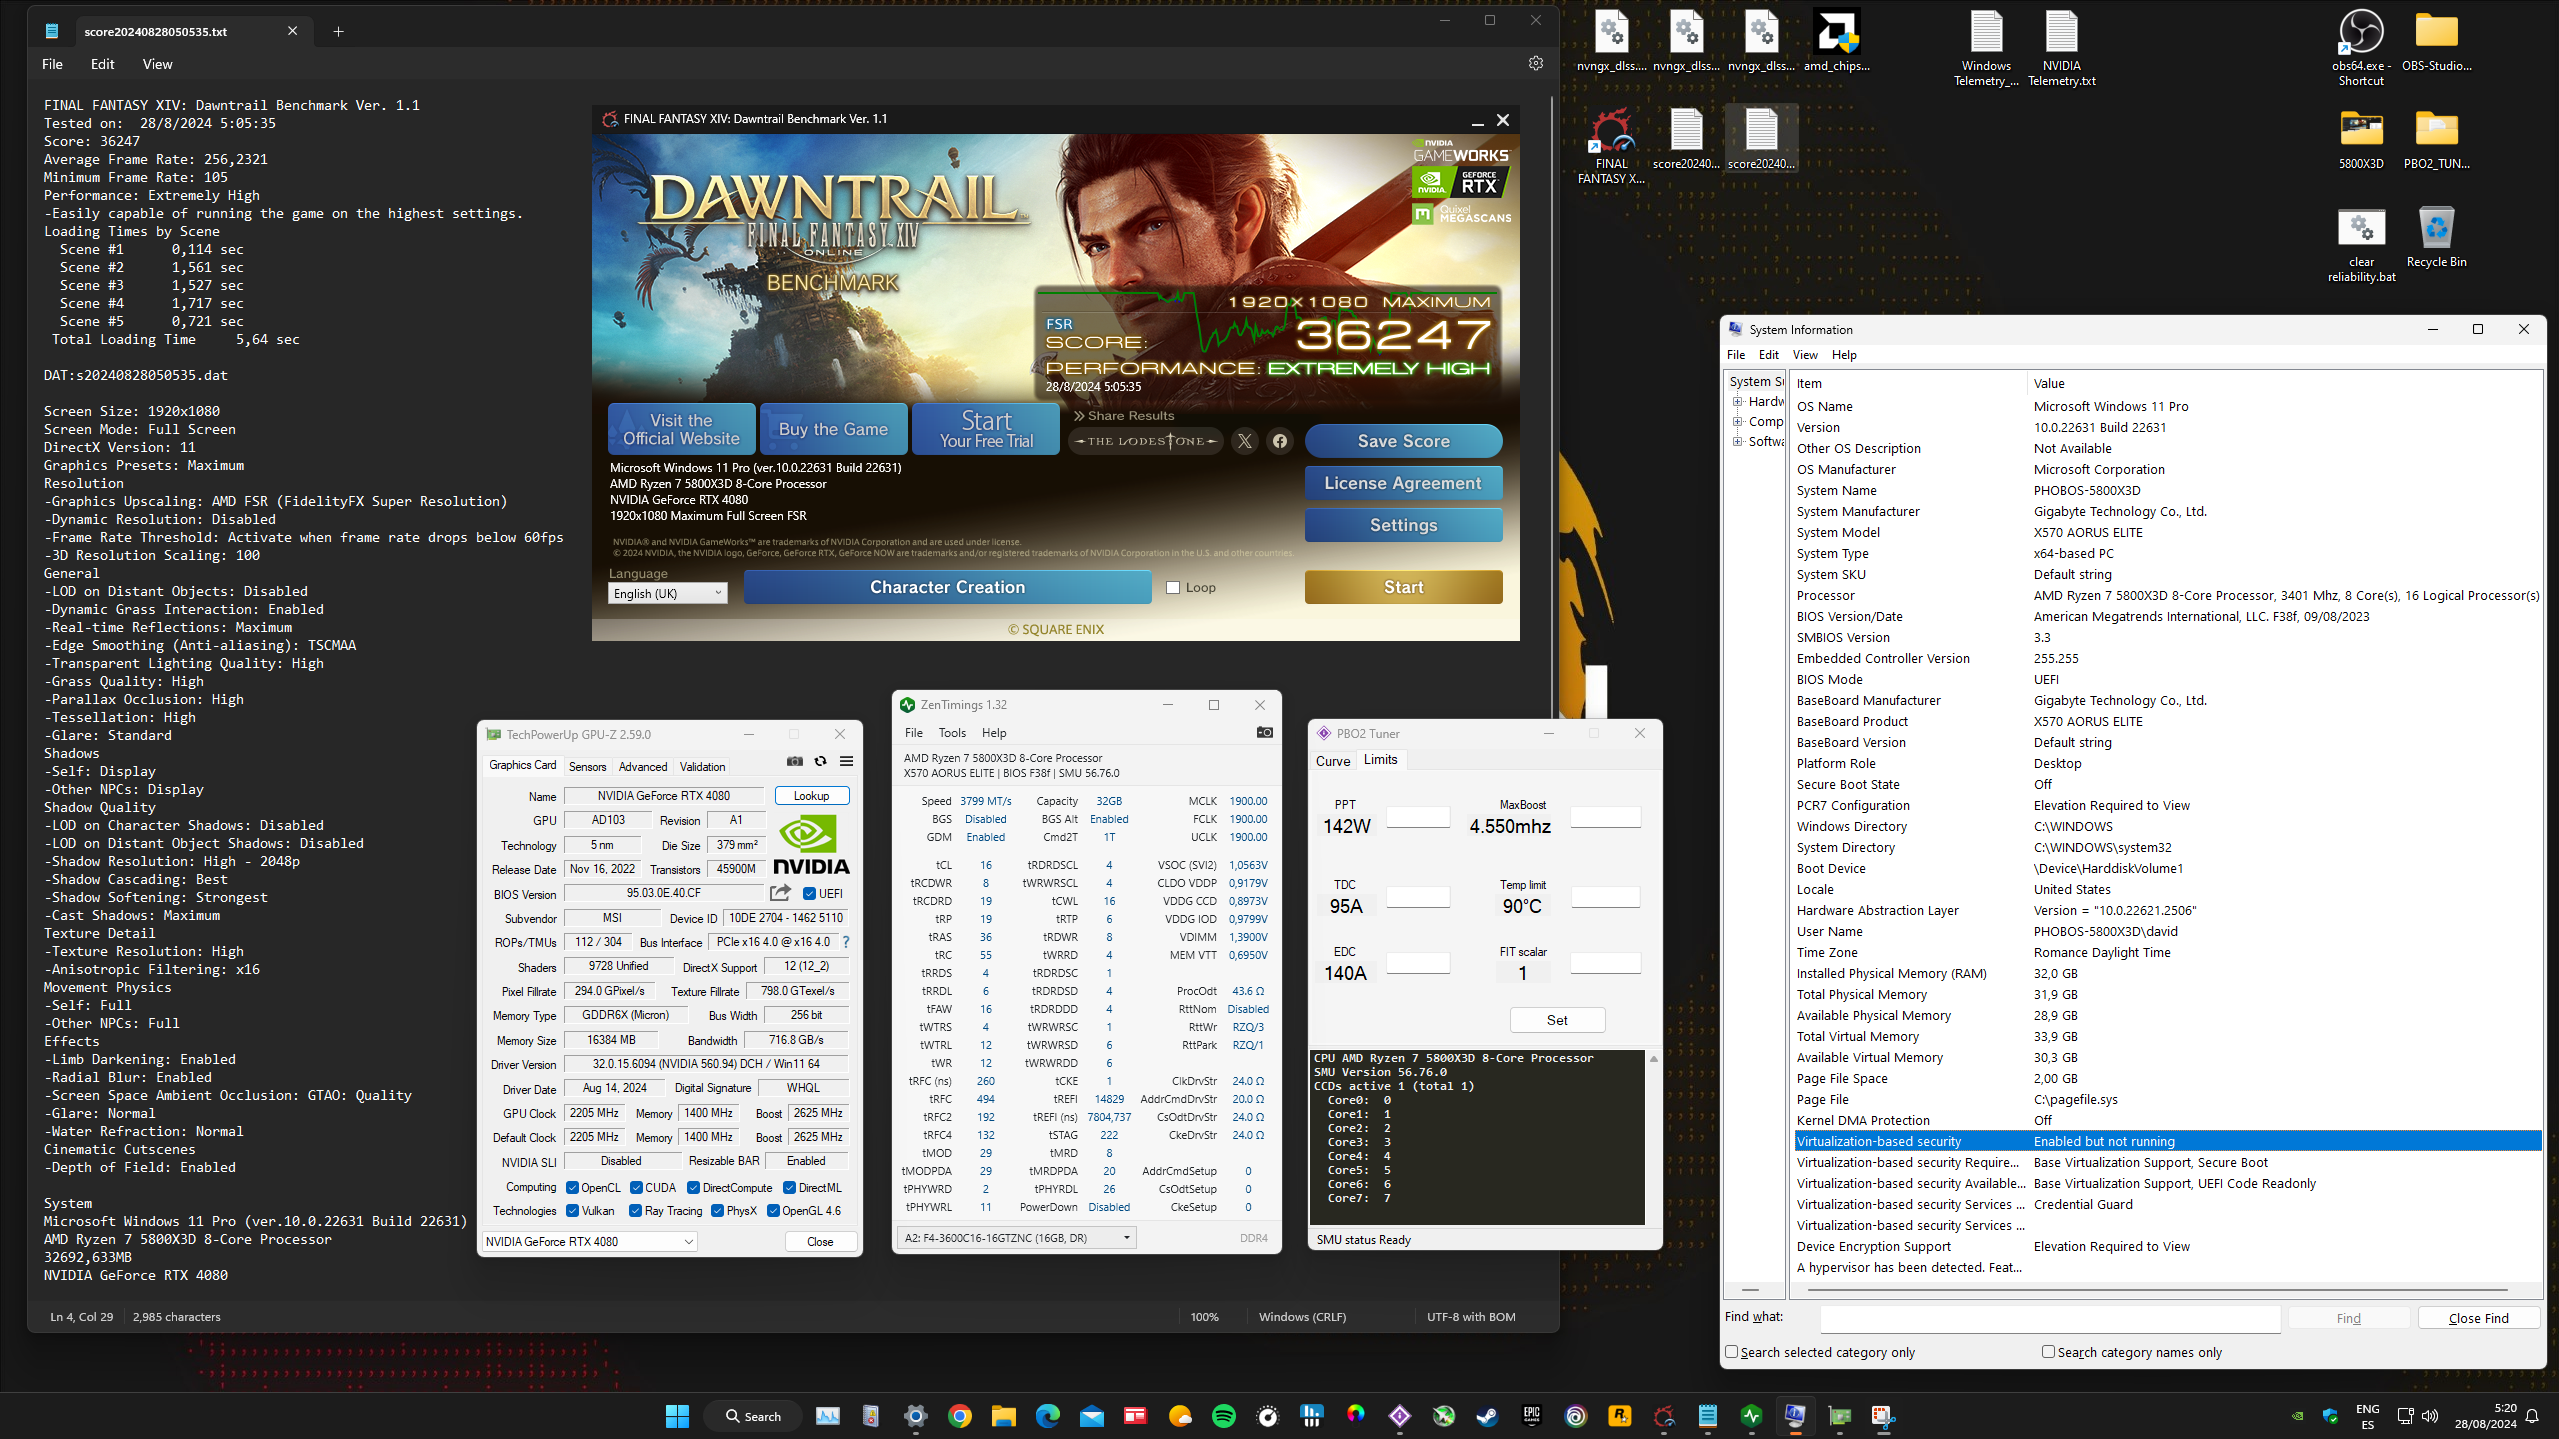Click the Windows Start button
Image resolution: width=2559 pixels, height=1439 pixels.
tap(677, 1416)
